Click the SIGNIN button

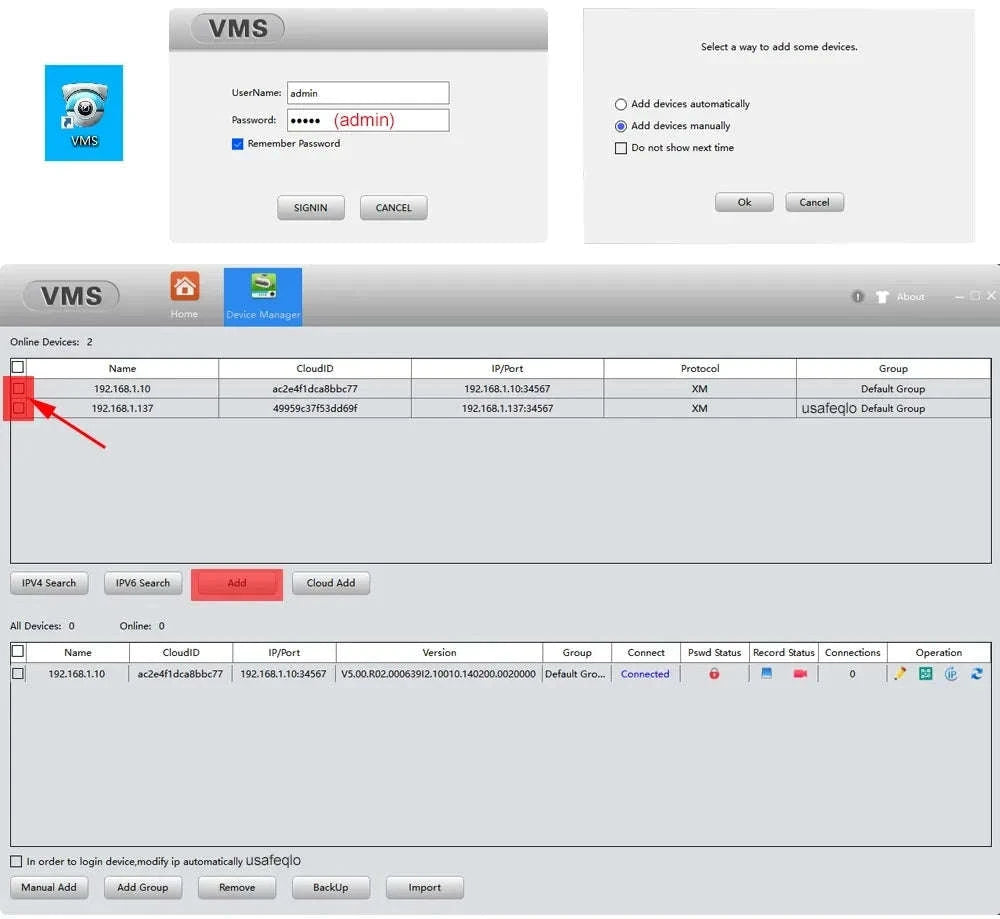click(311, 208)
